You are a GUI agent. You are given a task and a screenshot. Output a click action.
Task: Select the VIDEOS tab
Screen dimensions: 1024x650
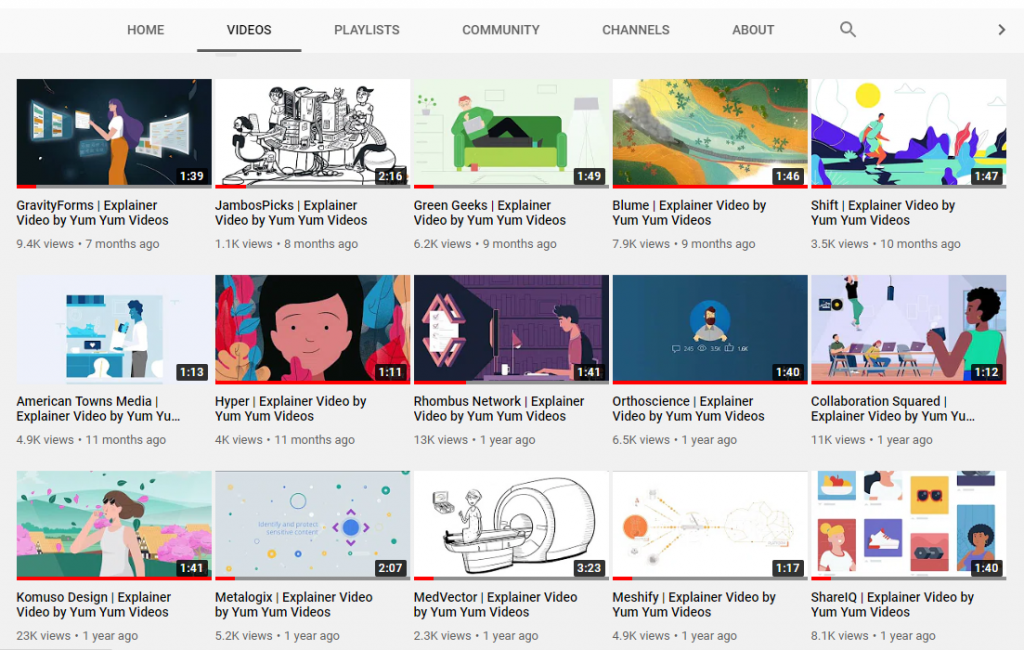[248, 30]
